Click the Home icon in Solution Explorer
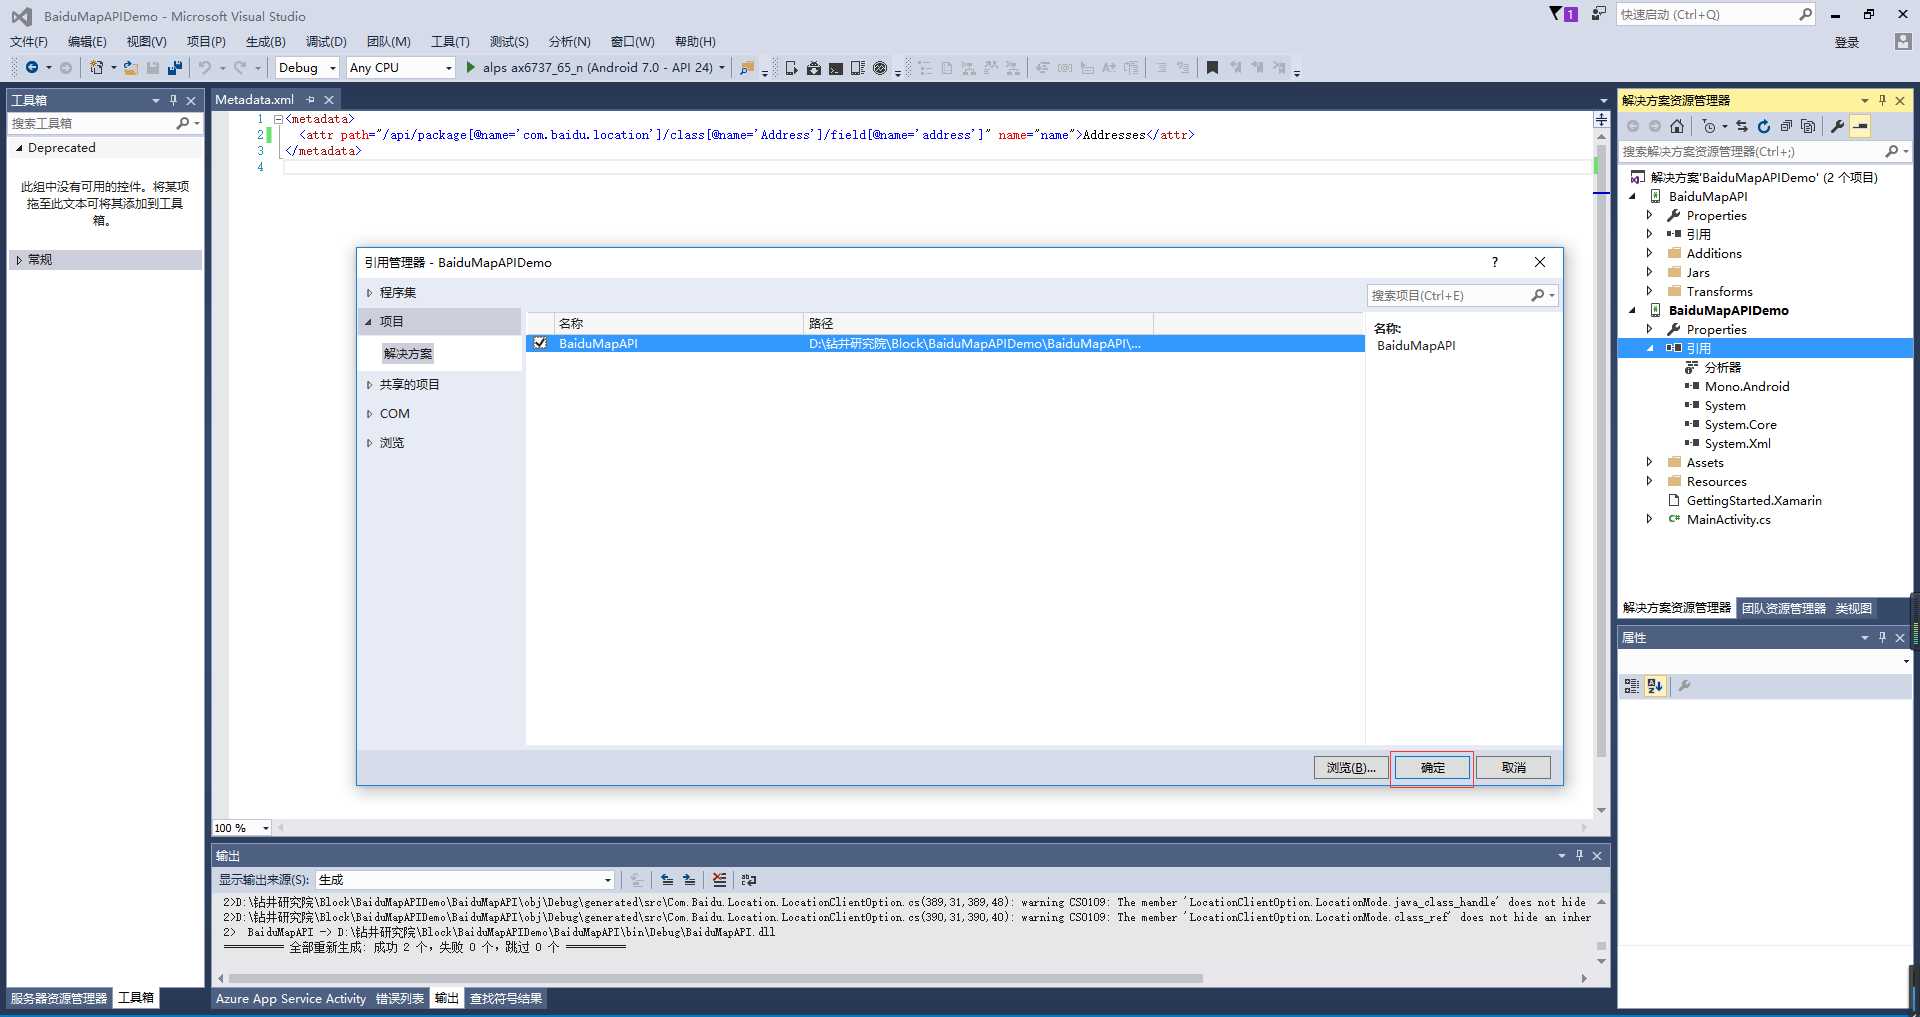This screenshot has width=1920, height=1017. [1677, 126]
